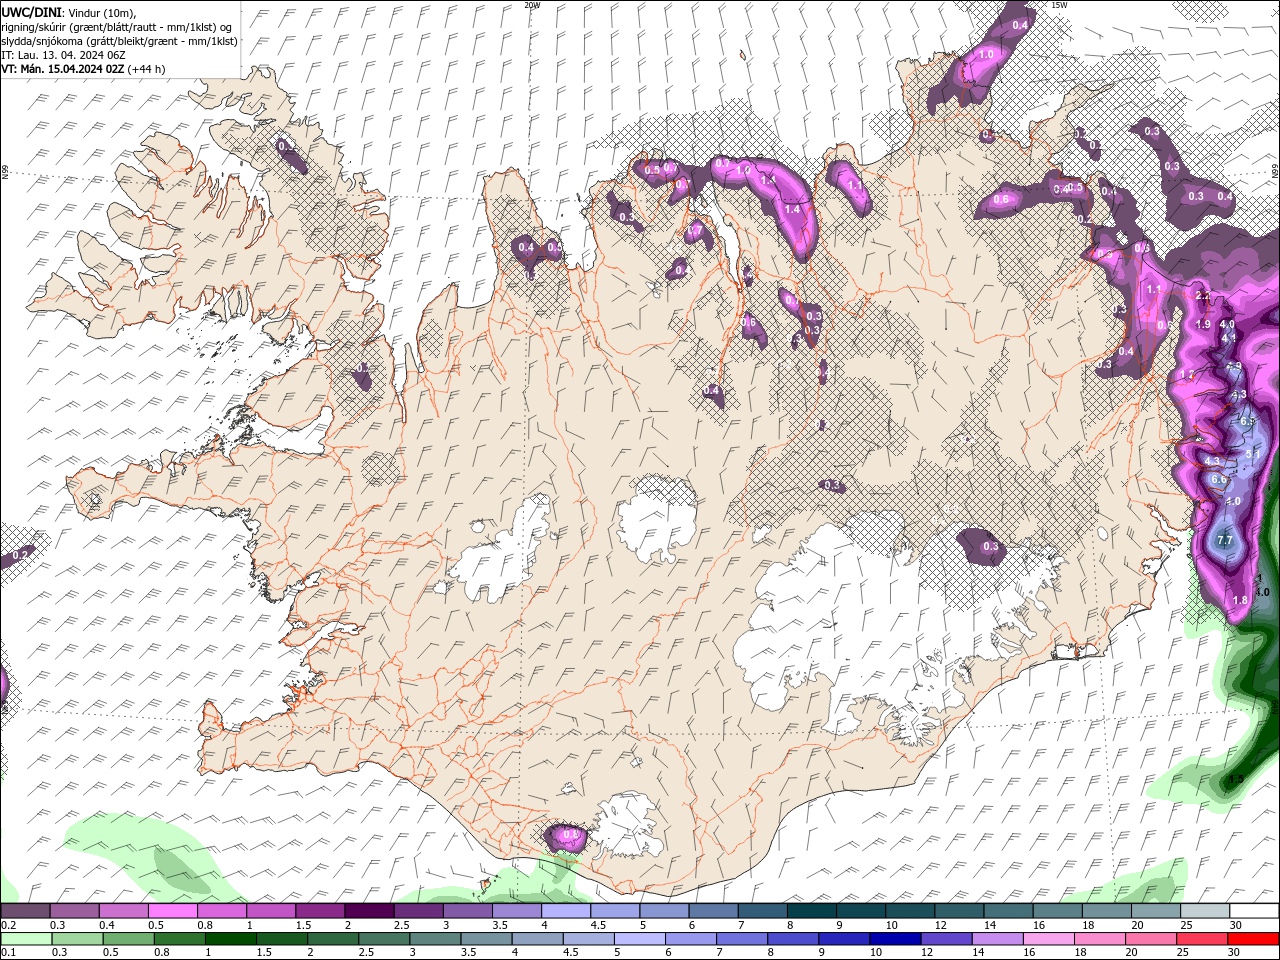
Task: Click the 7.7 precipitation value on map
Action: [x=1225, y=541]
